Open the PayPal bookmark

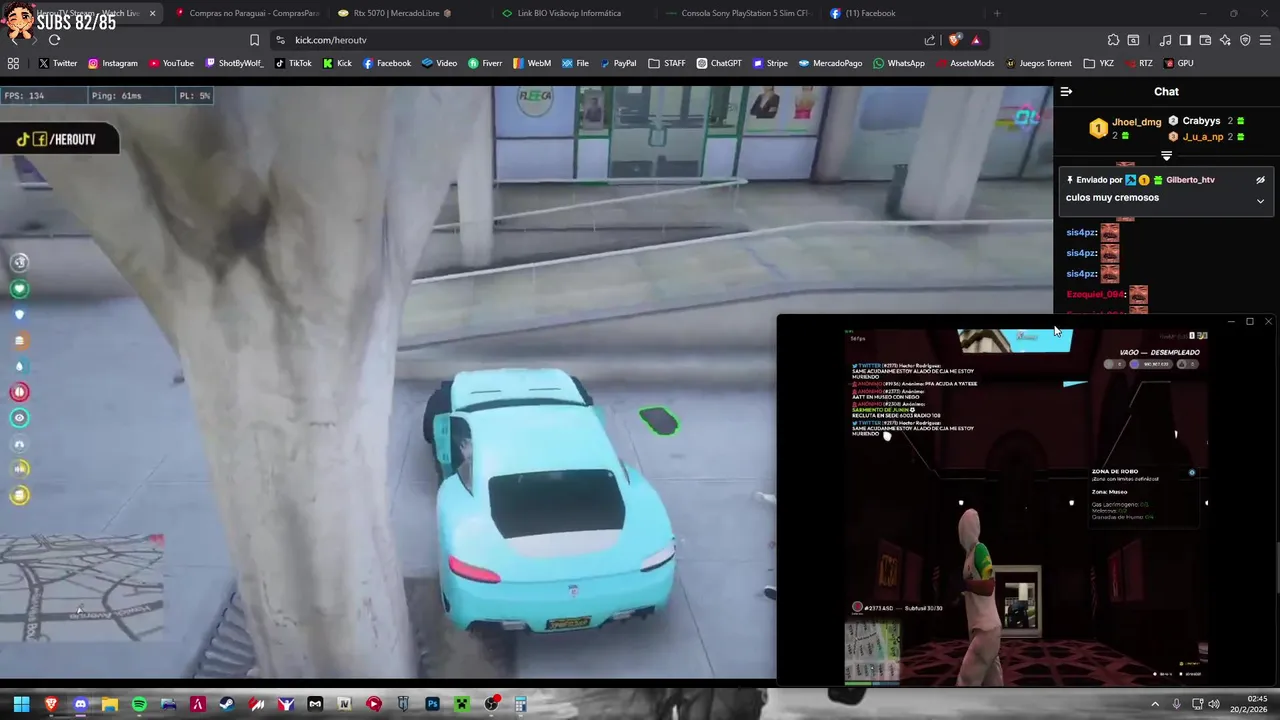[617, 63]
